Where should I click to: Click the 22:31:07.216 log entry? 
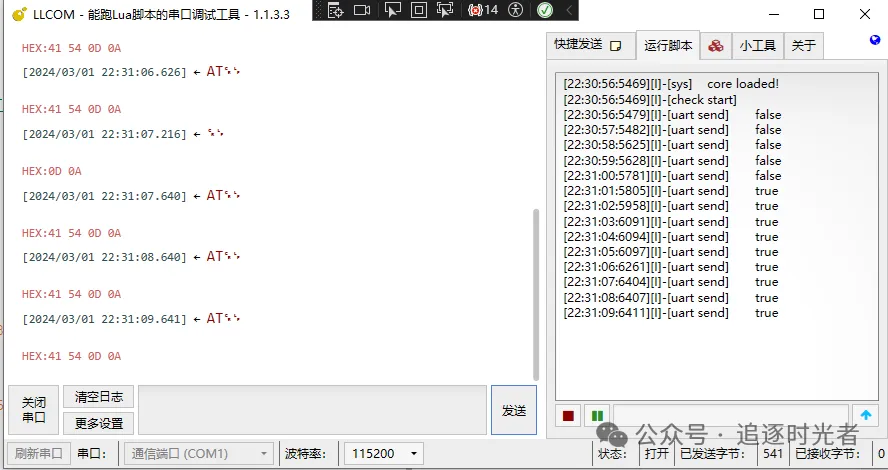point(122,134)
